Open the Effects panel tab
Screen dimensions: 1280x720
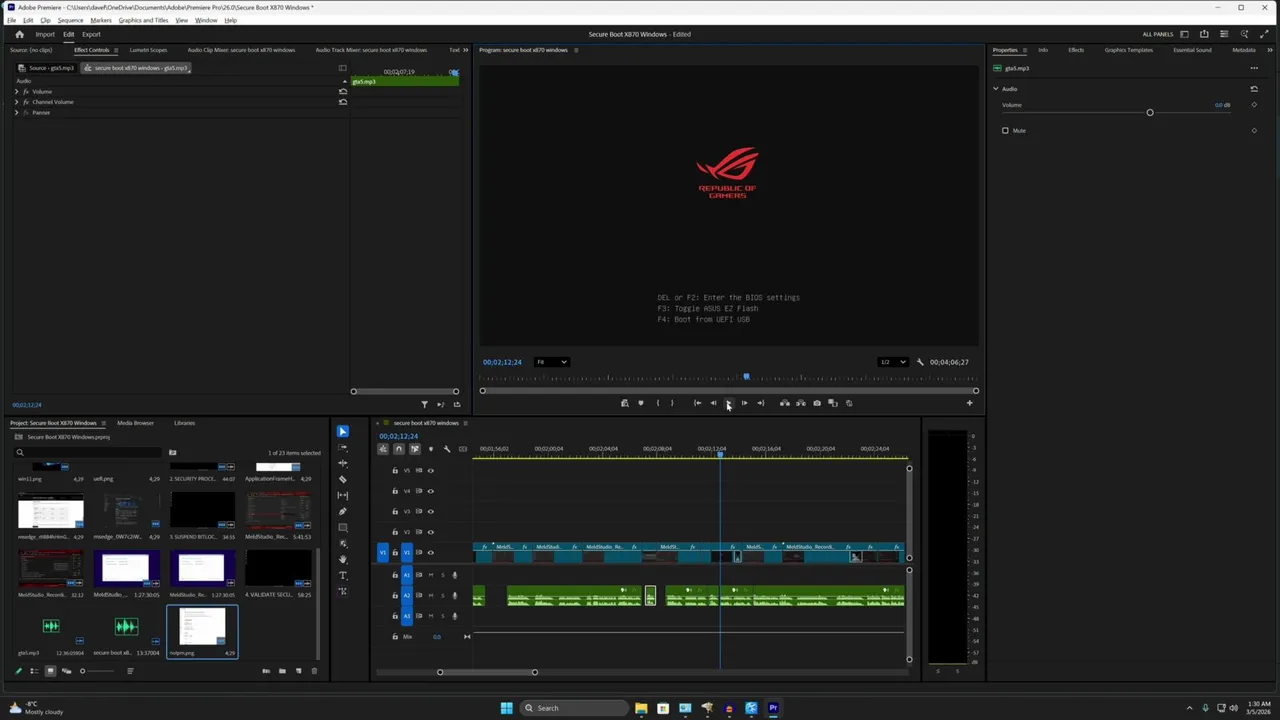pos(1076,50)
